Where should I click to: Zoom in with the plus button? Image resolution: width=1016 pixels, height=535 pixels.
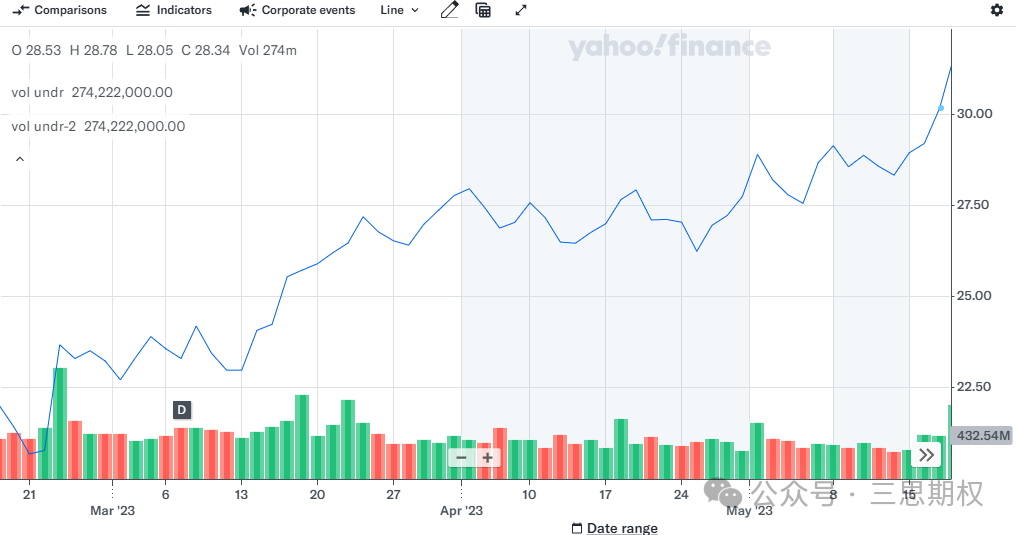[487, 458]
